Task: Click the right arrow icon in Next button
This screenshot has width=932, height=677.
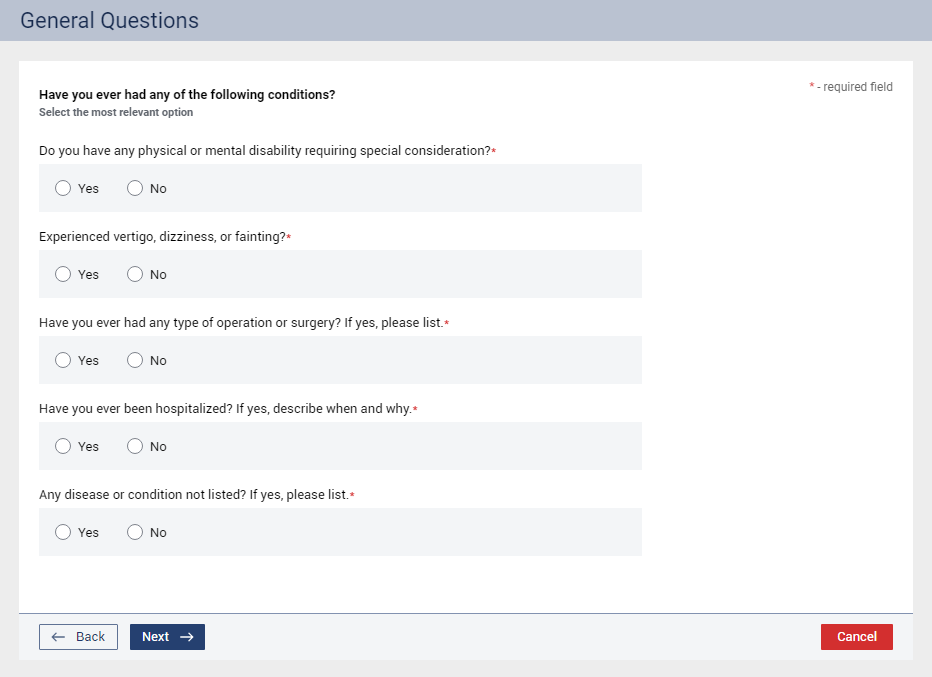Action: [186, 637]
